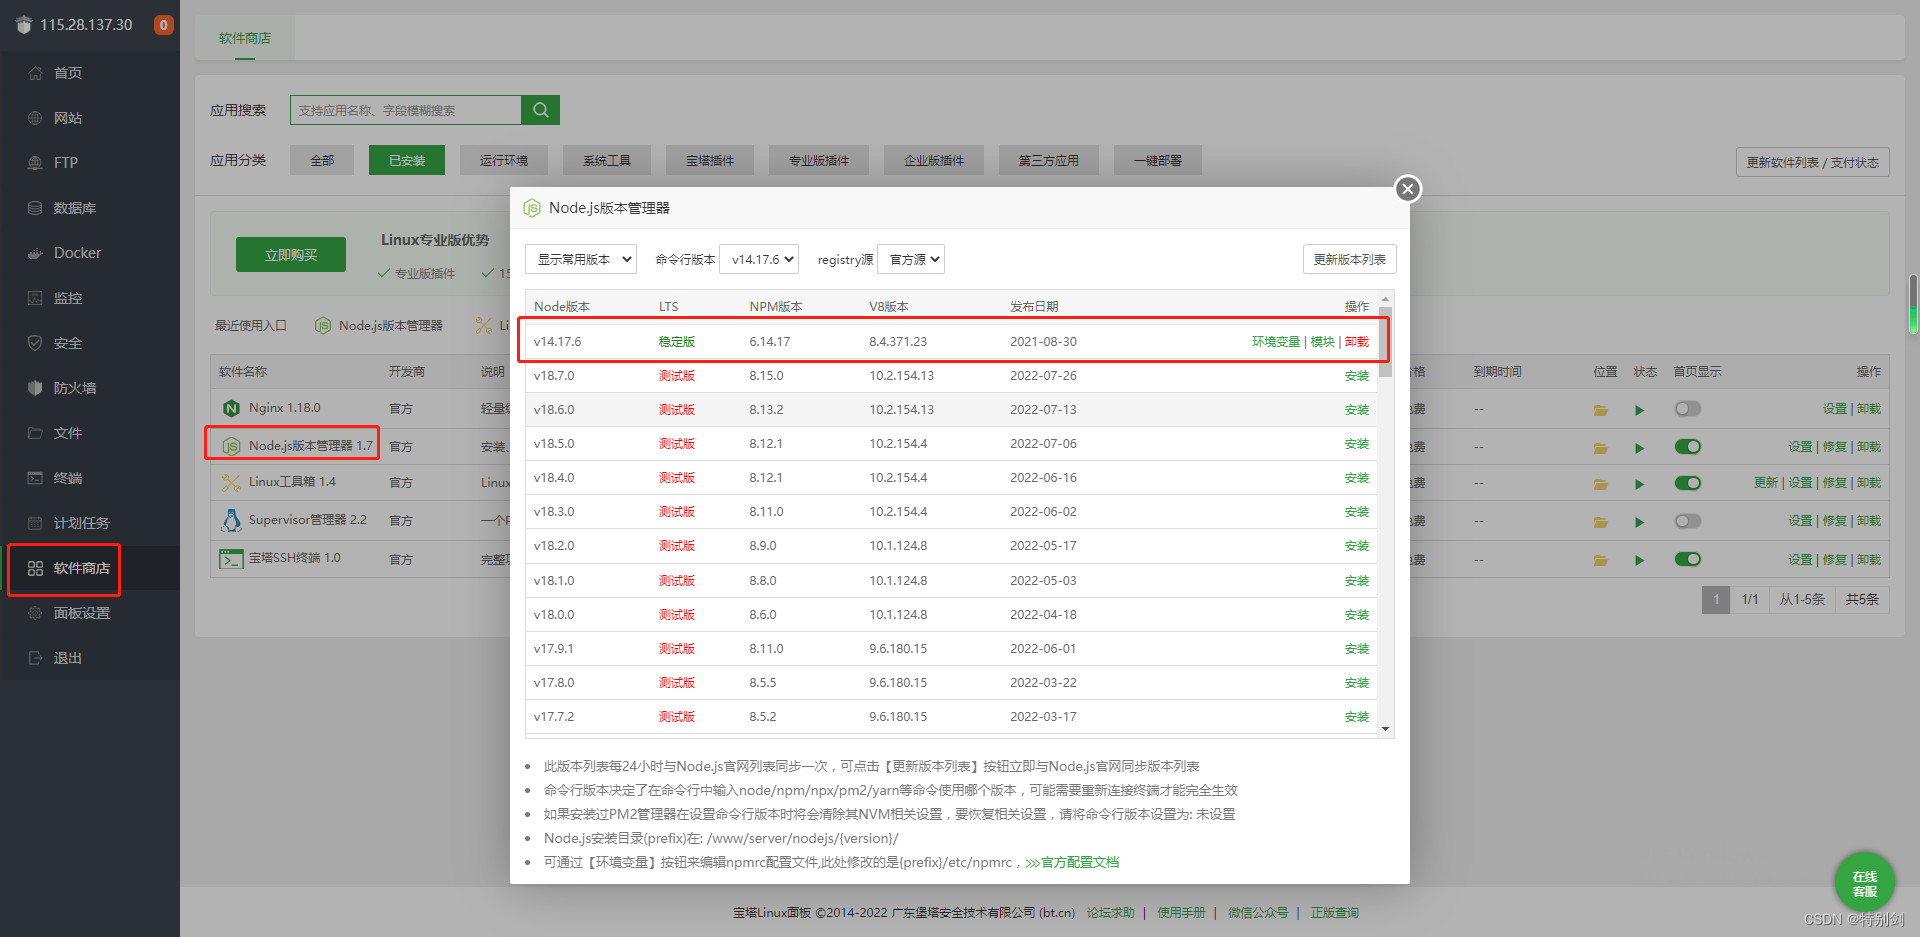
Task: Click play status icon in Supervisor row
Action: point(1639,522)
